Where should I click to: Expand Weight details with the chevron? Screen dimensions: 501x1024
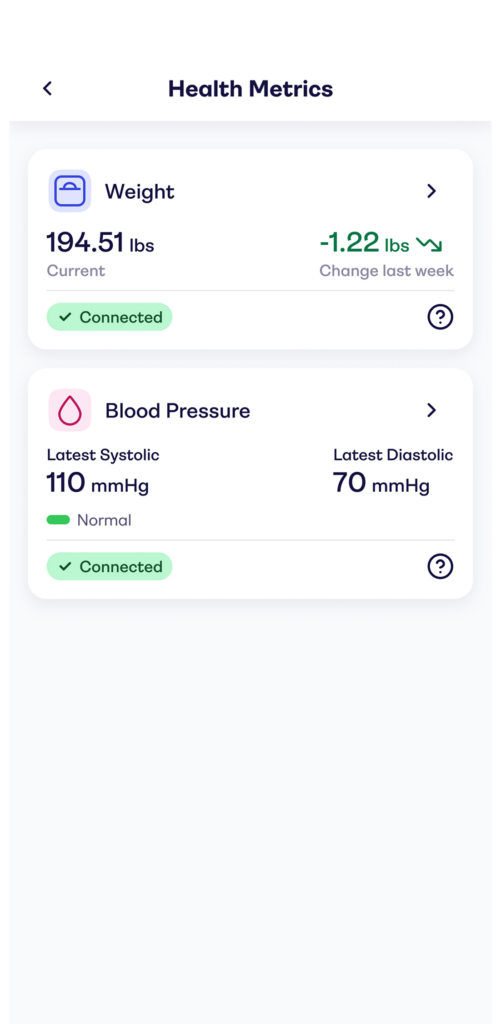tap(431, 191)
